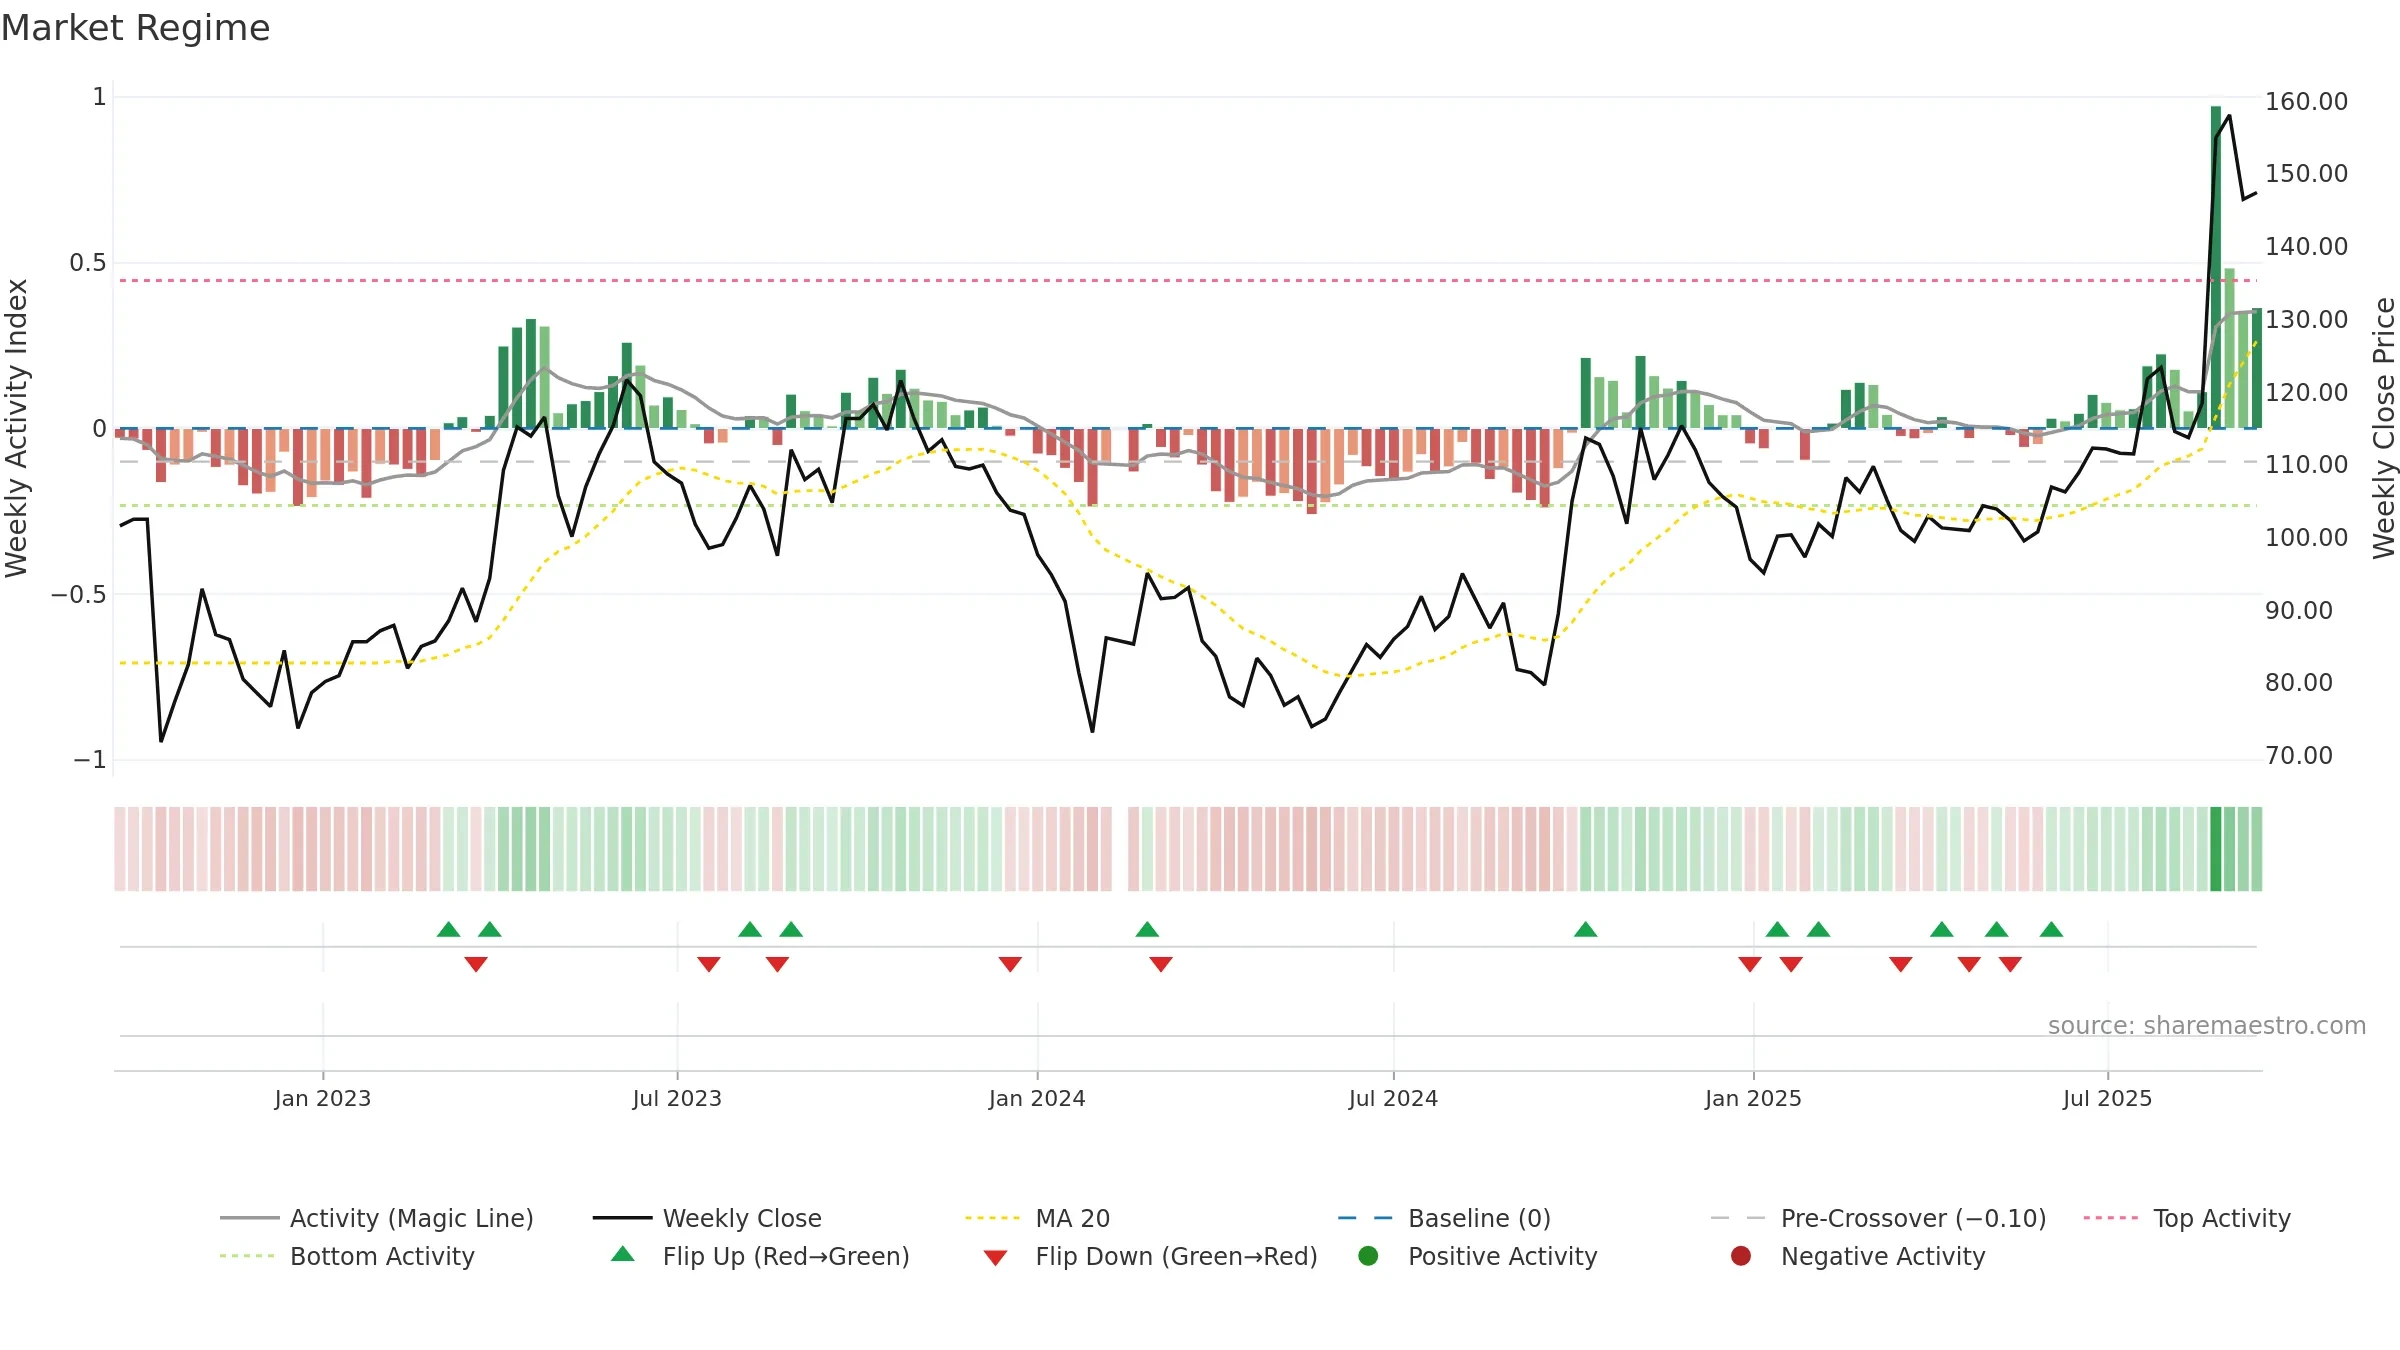This screenshot has height=1350, width=2400.
Task: Toggle the MA 20 legend entry
Action: 1037,1218
